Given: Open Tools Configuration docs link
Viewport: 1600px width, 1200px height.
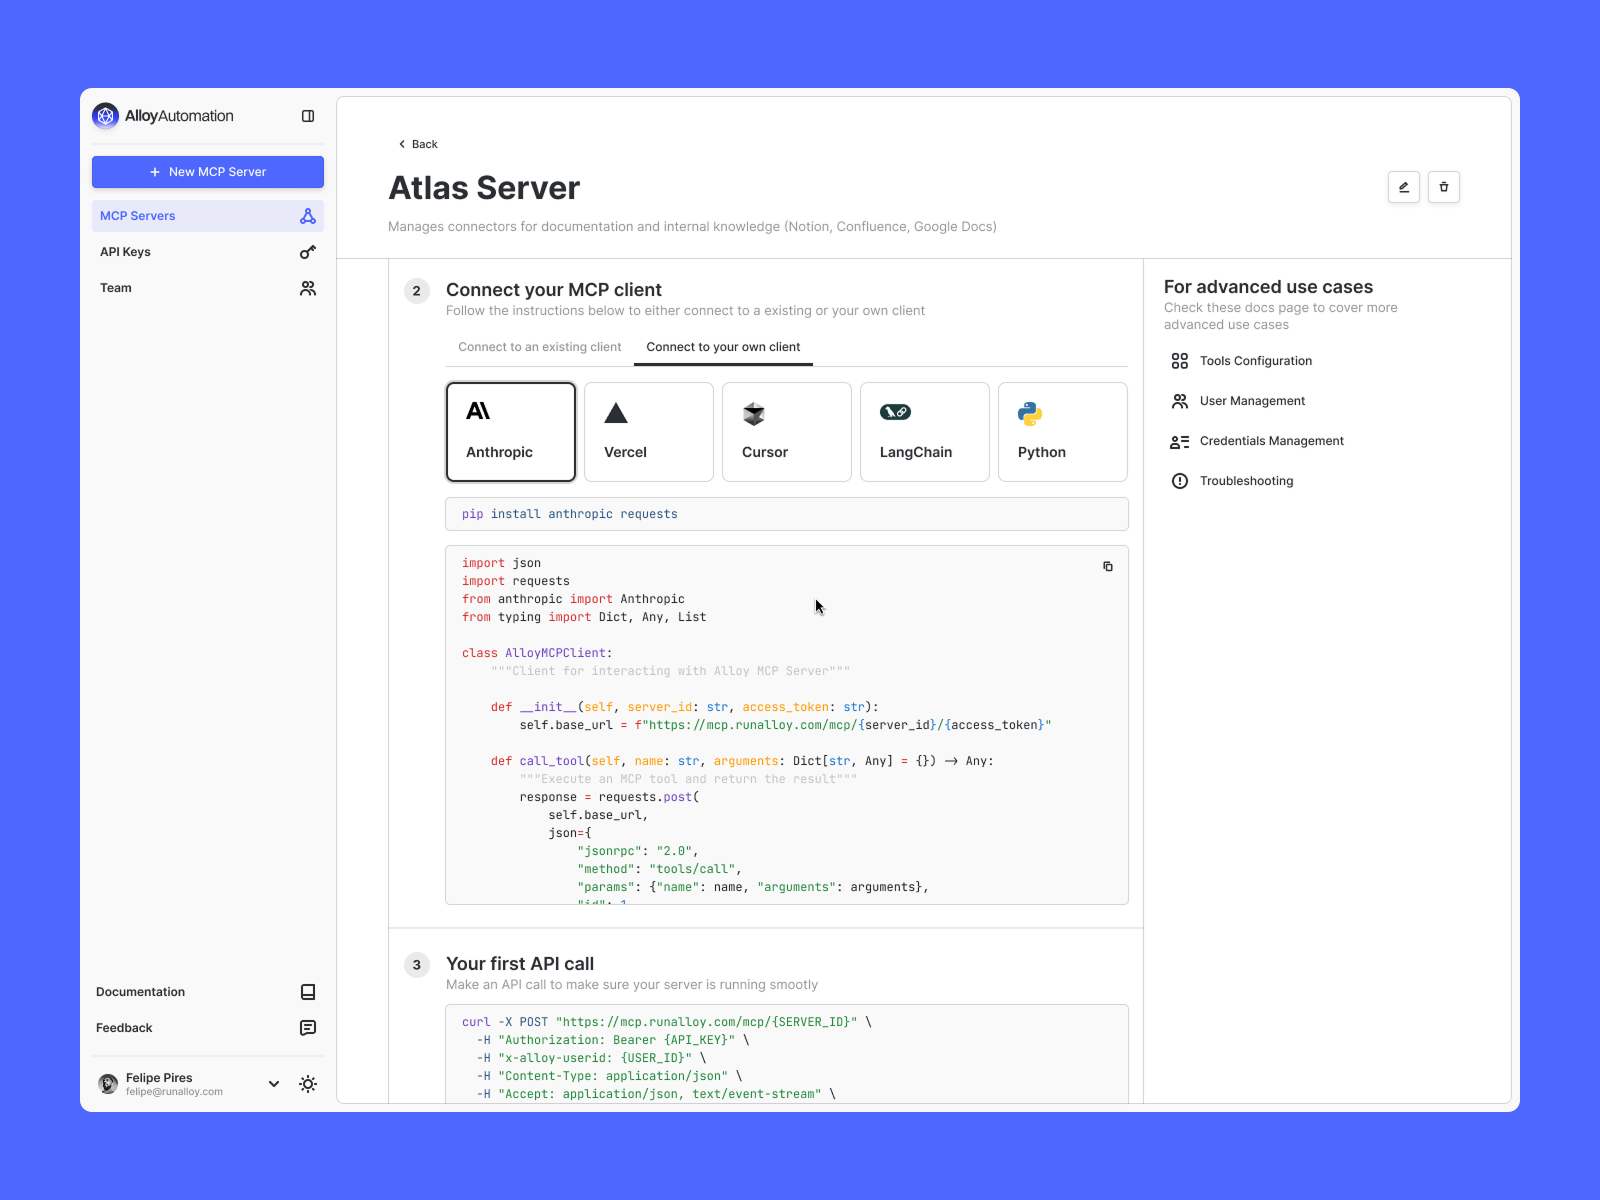Looking at the screenshot, I should click(1256, 361).
